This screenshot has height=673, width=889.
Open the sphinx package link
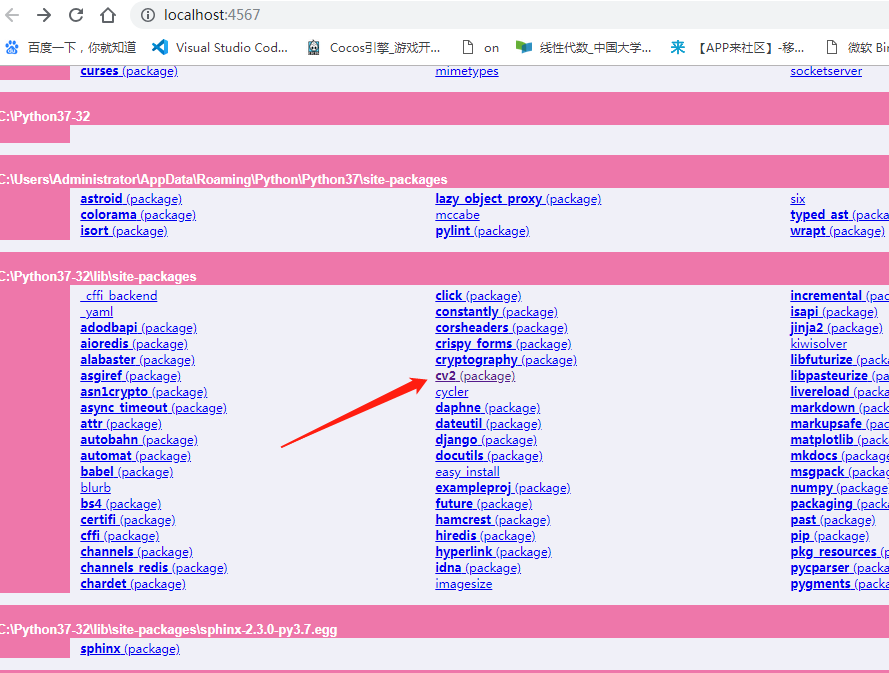130,649
